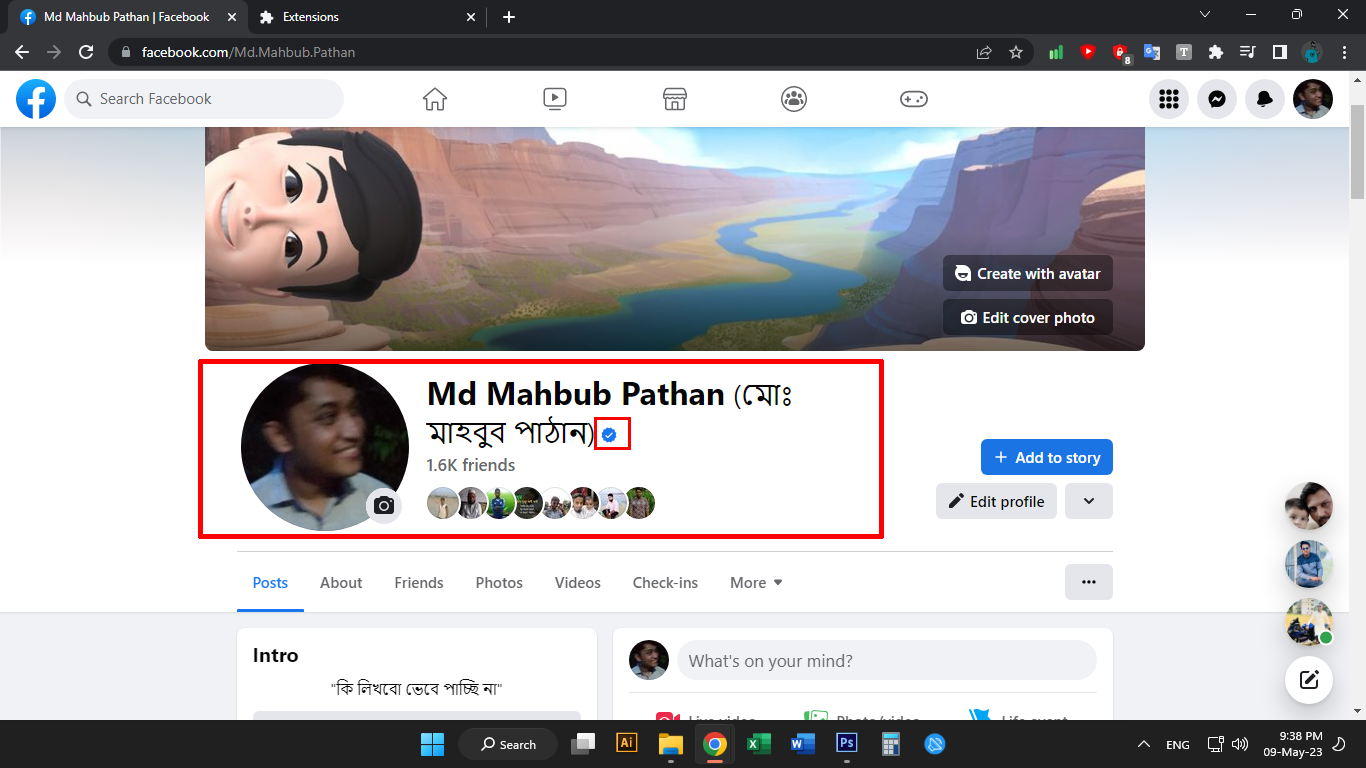1366x768 pixels.
Task: Open the More tab dropdown
Action: [756, 582]
